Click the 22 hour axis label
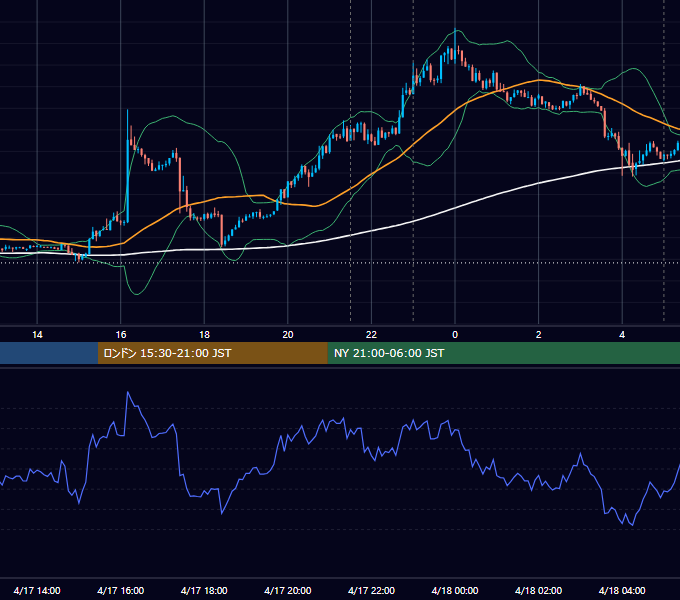This screenshot has height=600, width=680. coord(371,335)
